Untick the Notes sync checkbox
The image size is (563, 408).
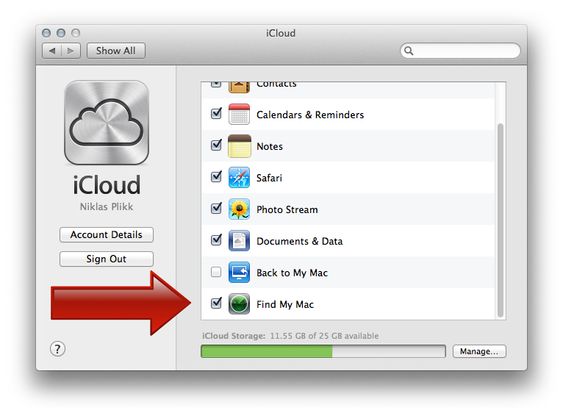[x=216, y=145]
